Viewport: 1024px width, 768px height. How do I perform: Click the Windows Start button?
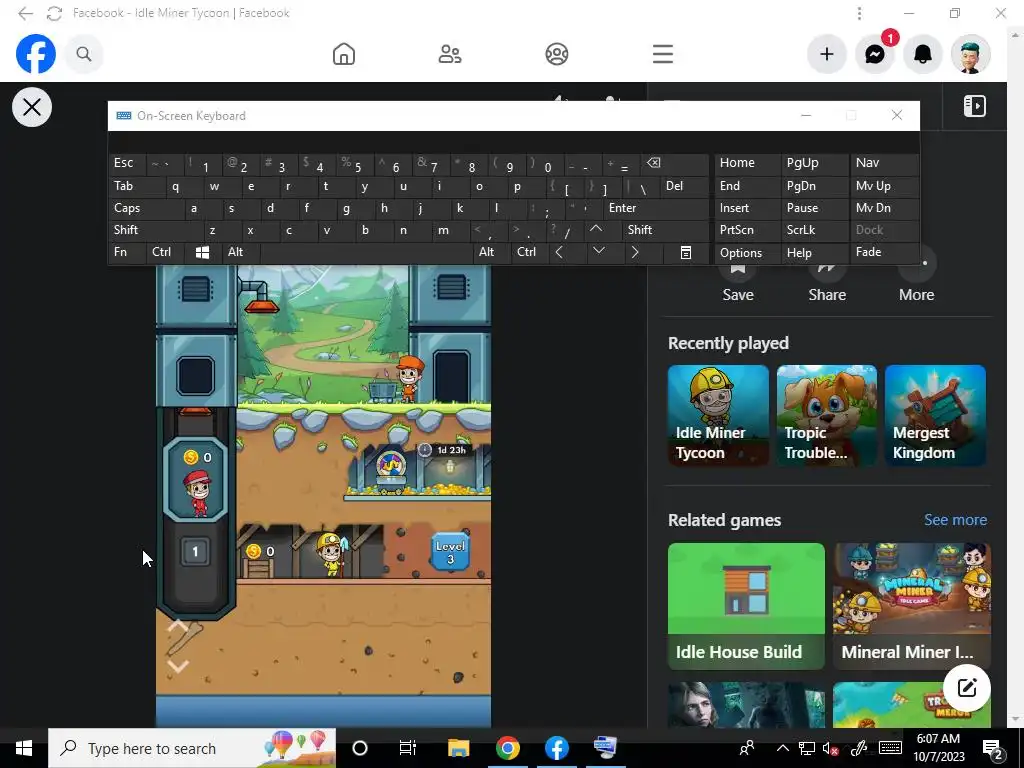(24, 748)
